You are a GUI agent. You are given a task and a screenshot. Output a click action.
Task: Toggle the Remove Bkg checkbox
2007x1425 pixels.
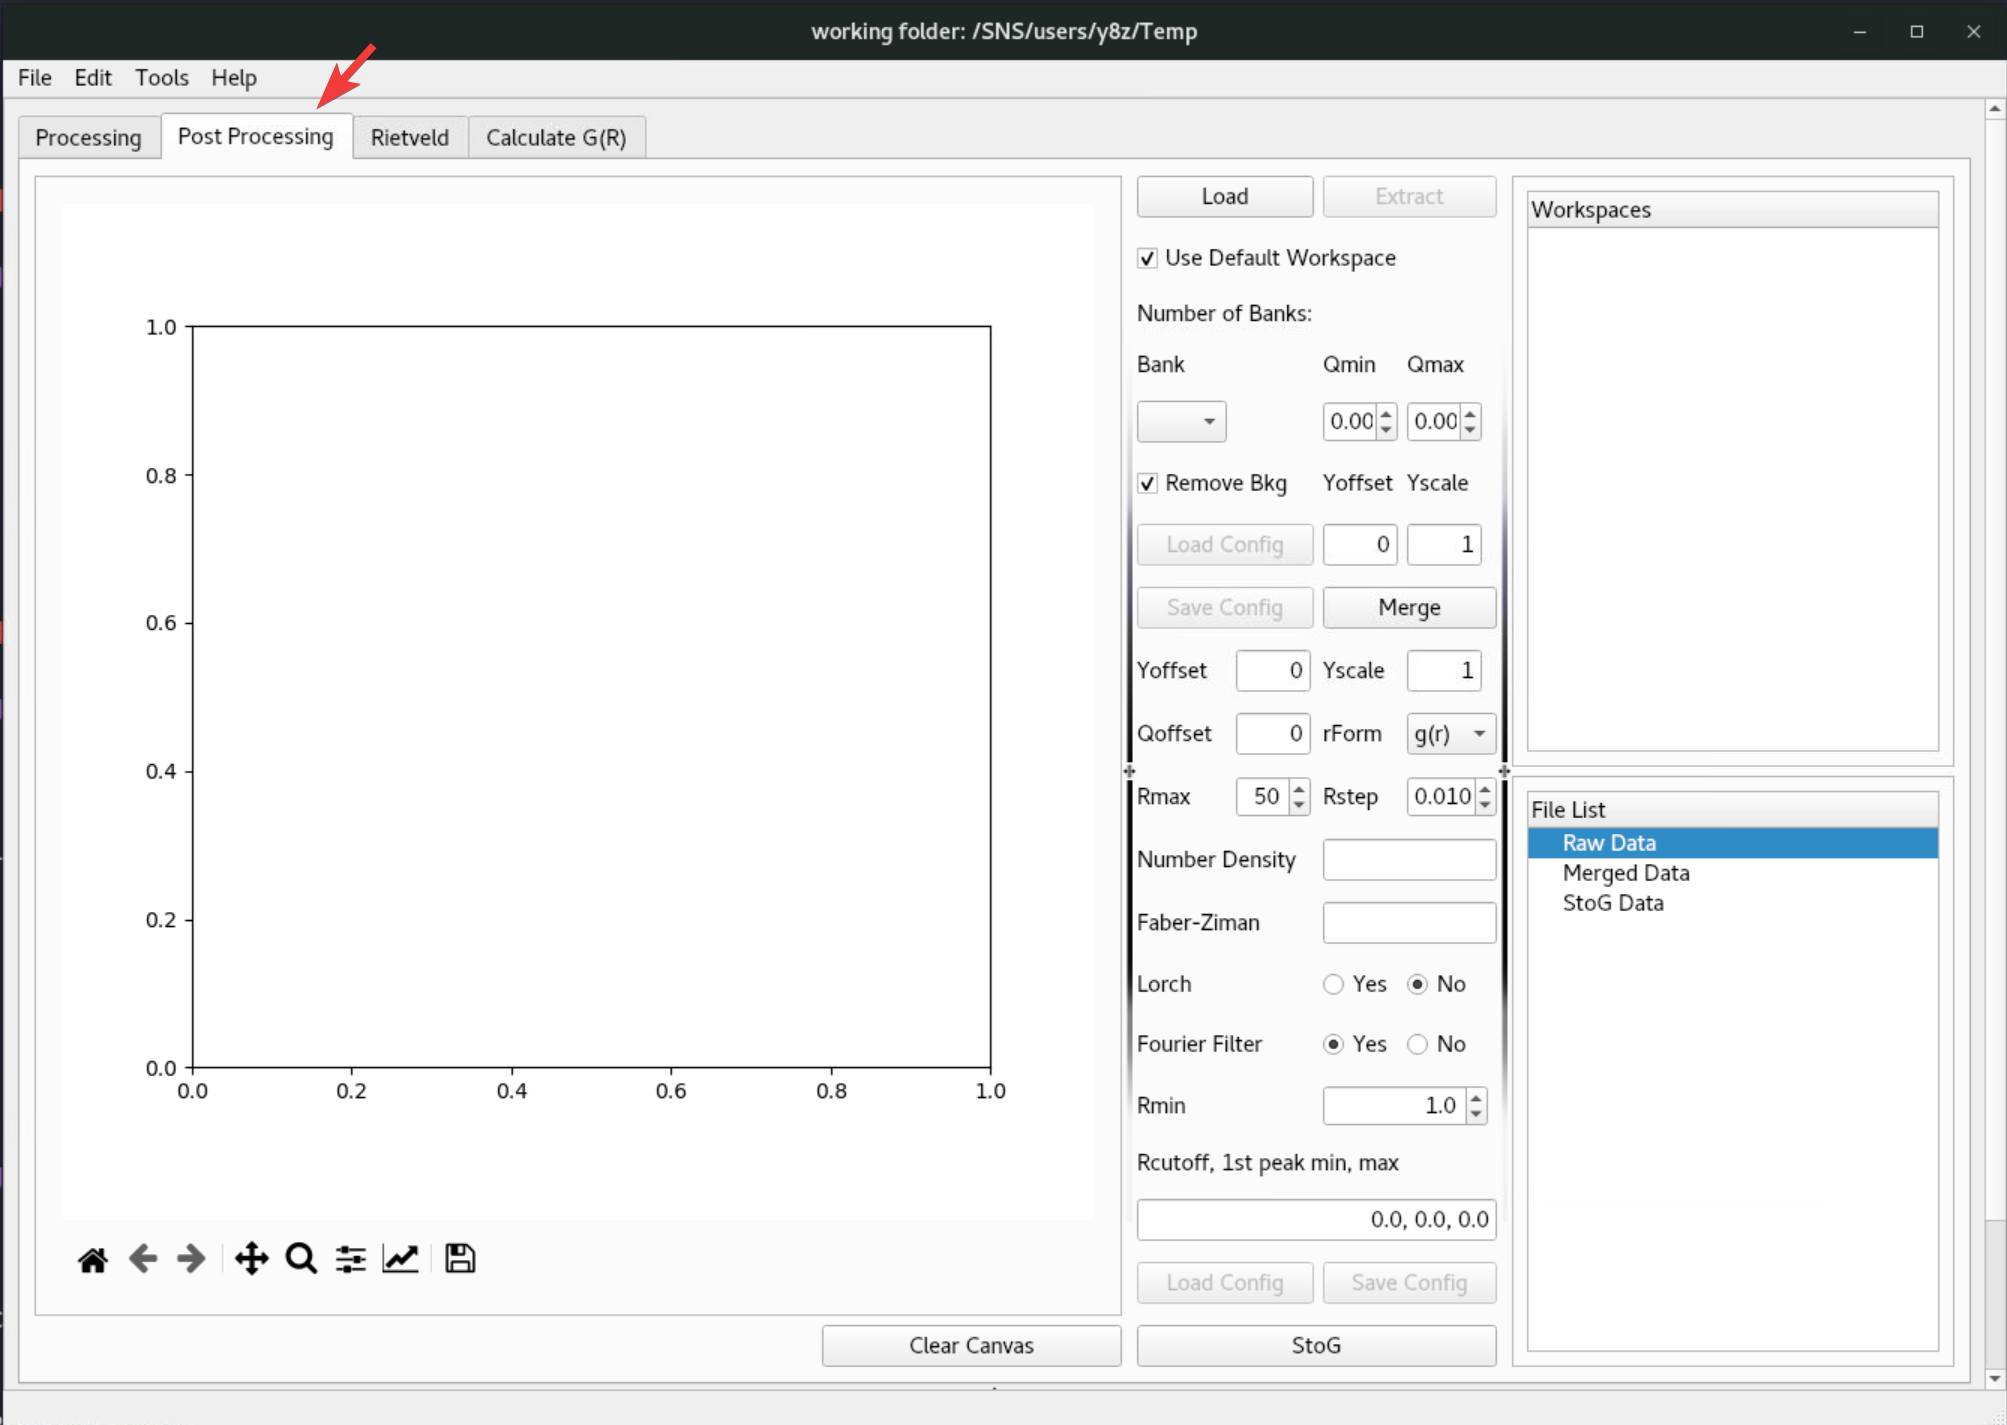[x=1148, y=483]
